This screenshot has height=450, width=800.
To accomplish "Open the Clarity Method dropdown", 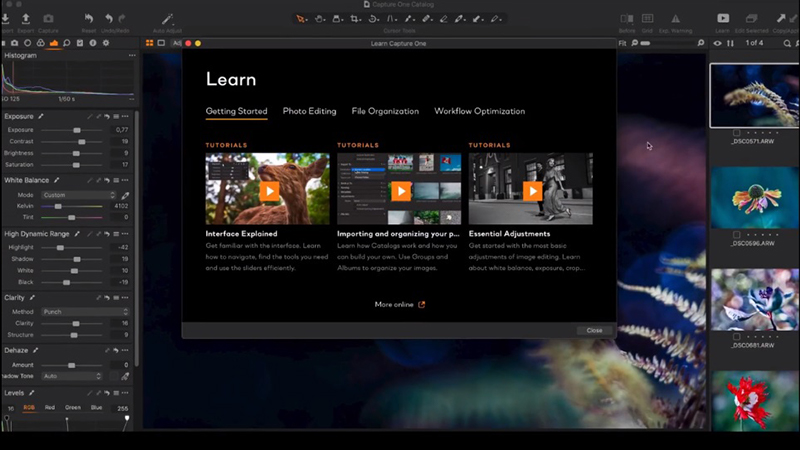I will click(x=85, y=312).
